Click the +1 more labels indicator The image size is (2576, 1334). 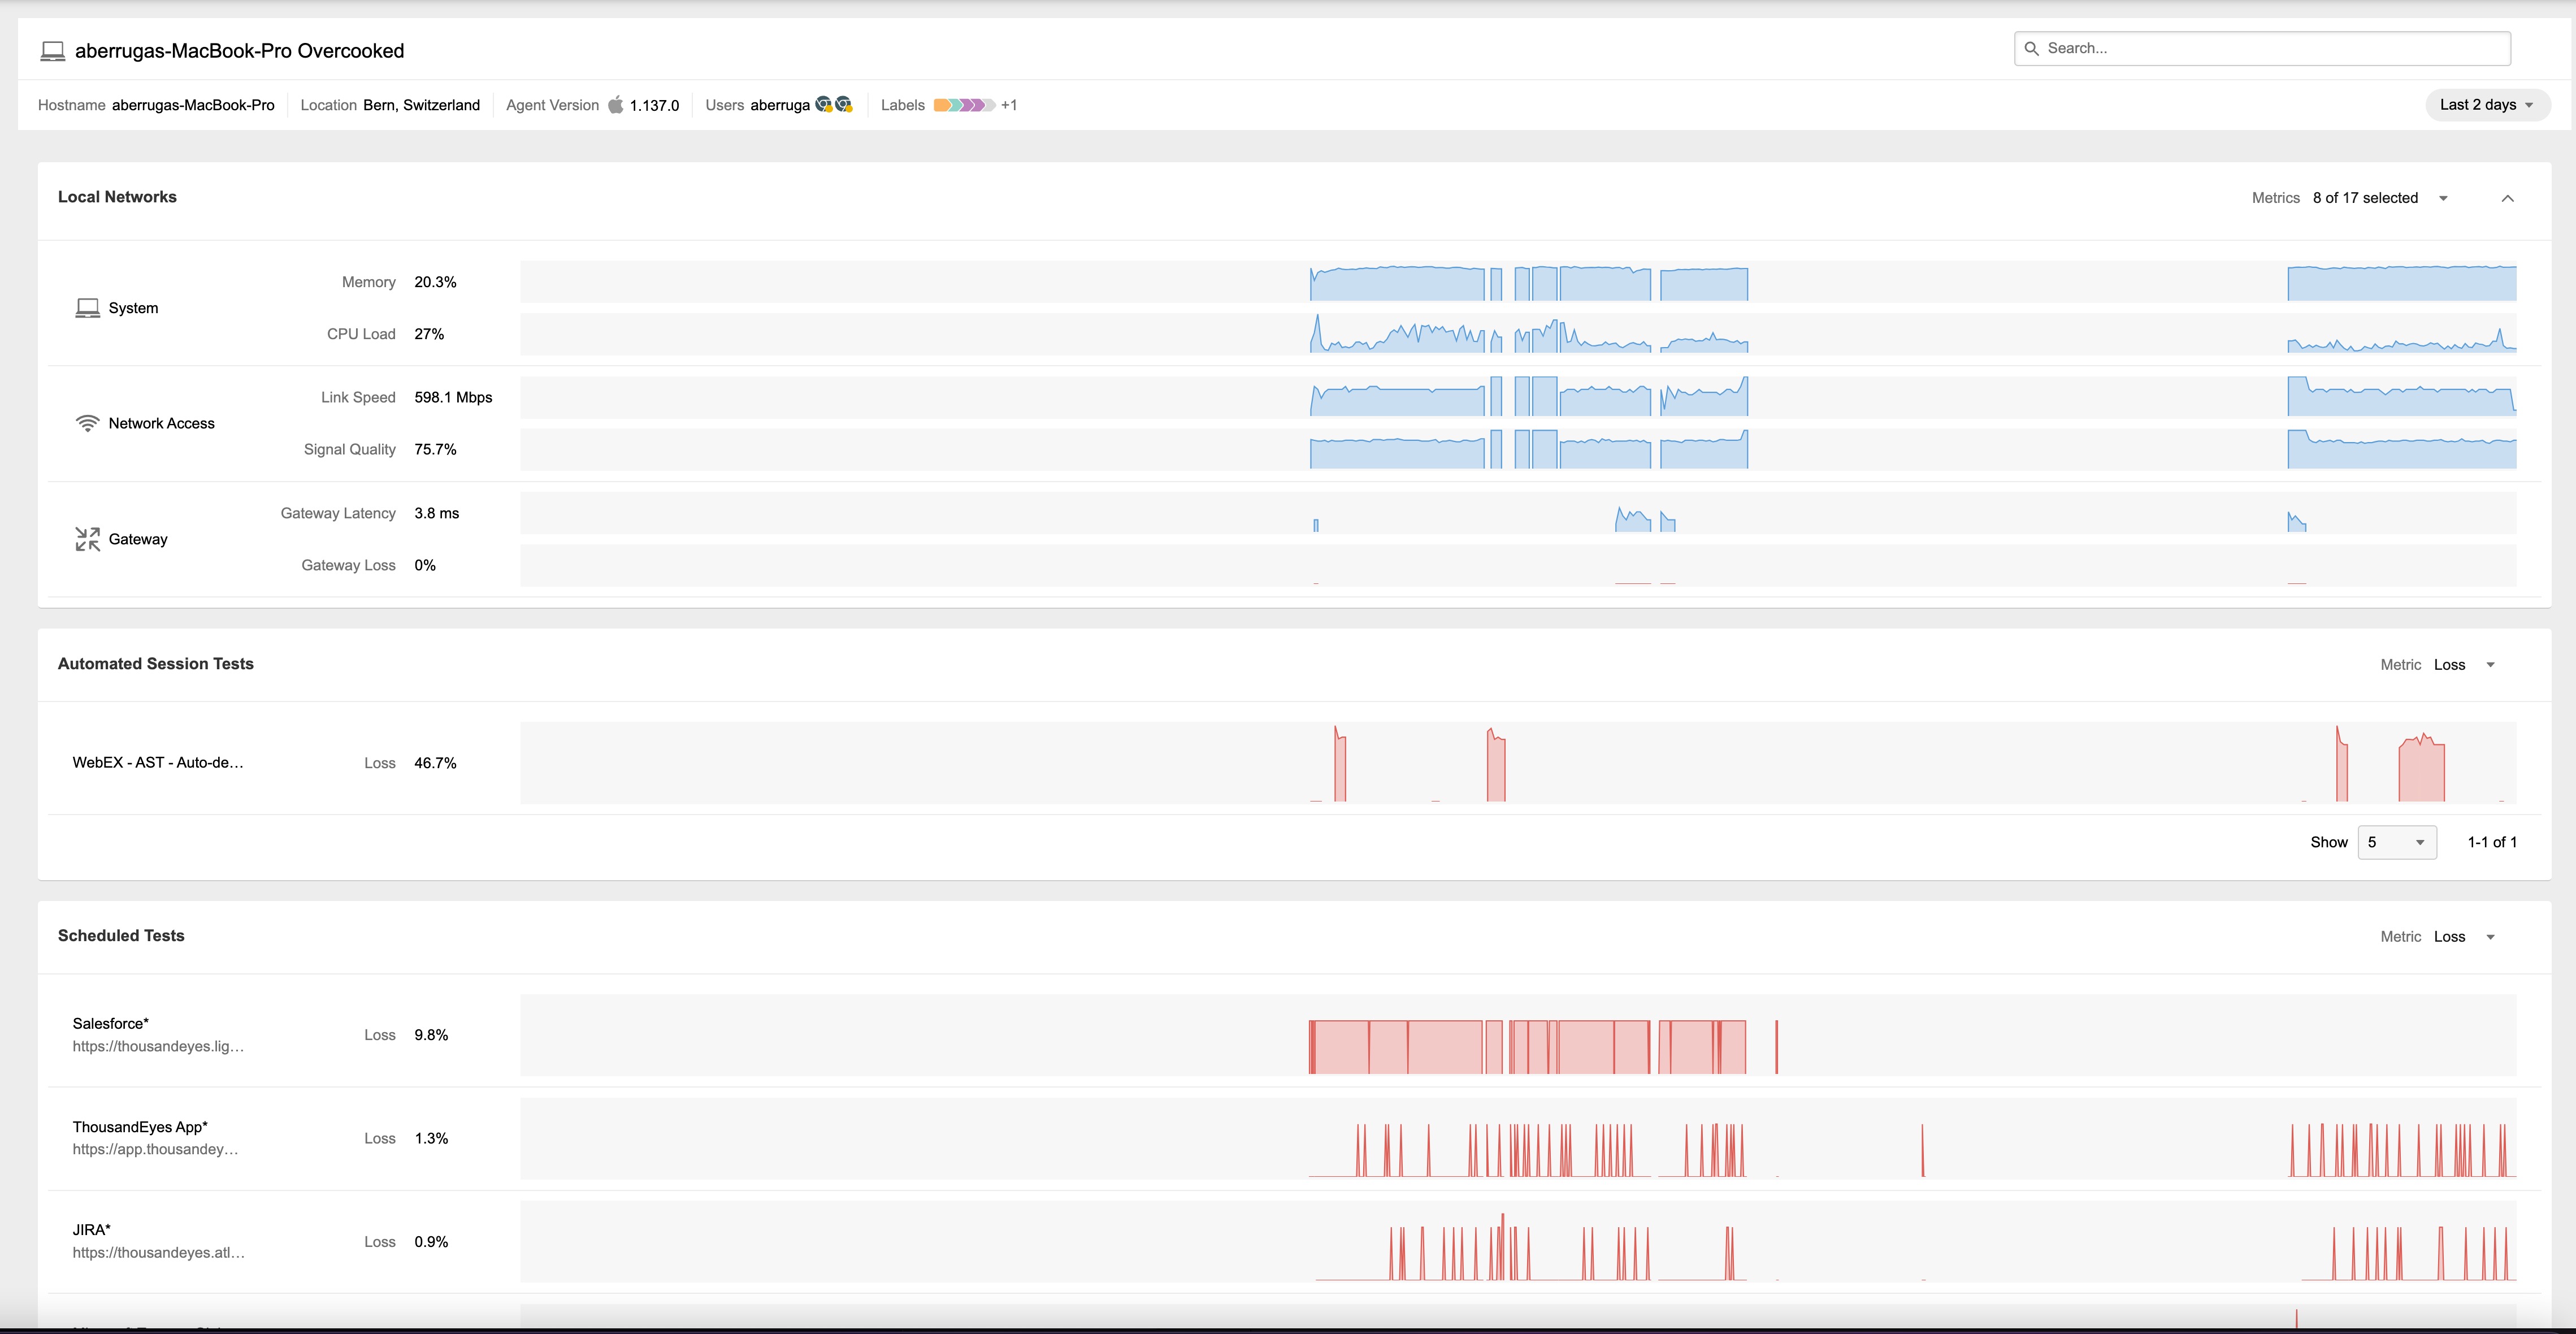(1009, 105)
